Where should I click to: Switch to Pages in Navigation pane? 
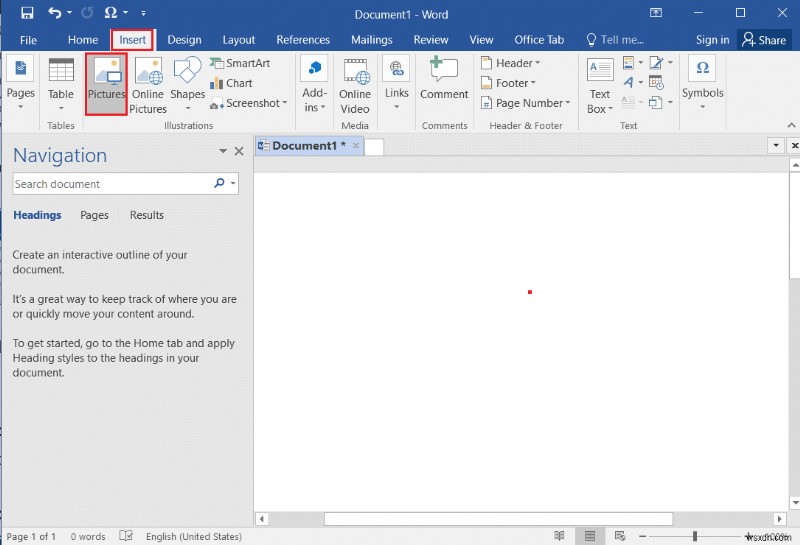tap(94, 215)
